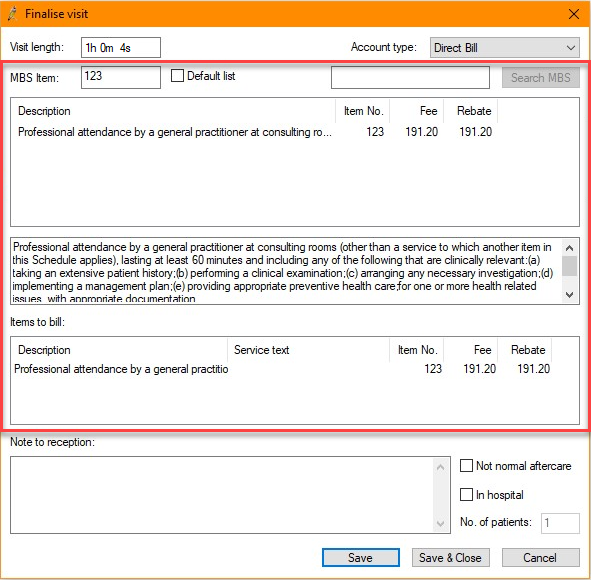Tick the In hospital checkbox
The image size is (591, 580).
coord(466,494)
